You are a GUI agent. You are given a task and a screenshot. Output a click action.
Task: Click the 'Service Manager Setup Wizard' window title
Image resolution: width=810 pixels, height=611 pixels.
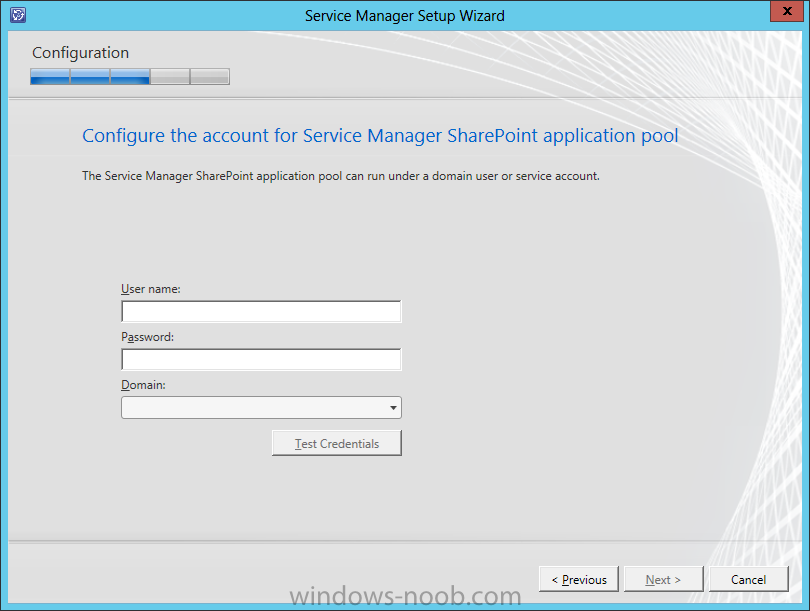coord(404,16)
